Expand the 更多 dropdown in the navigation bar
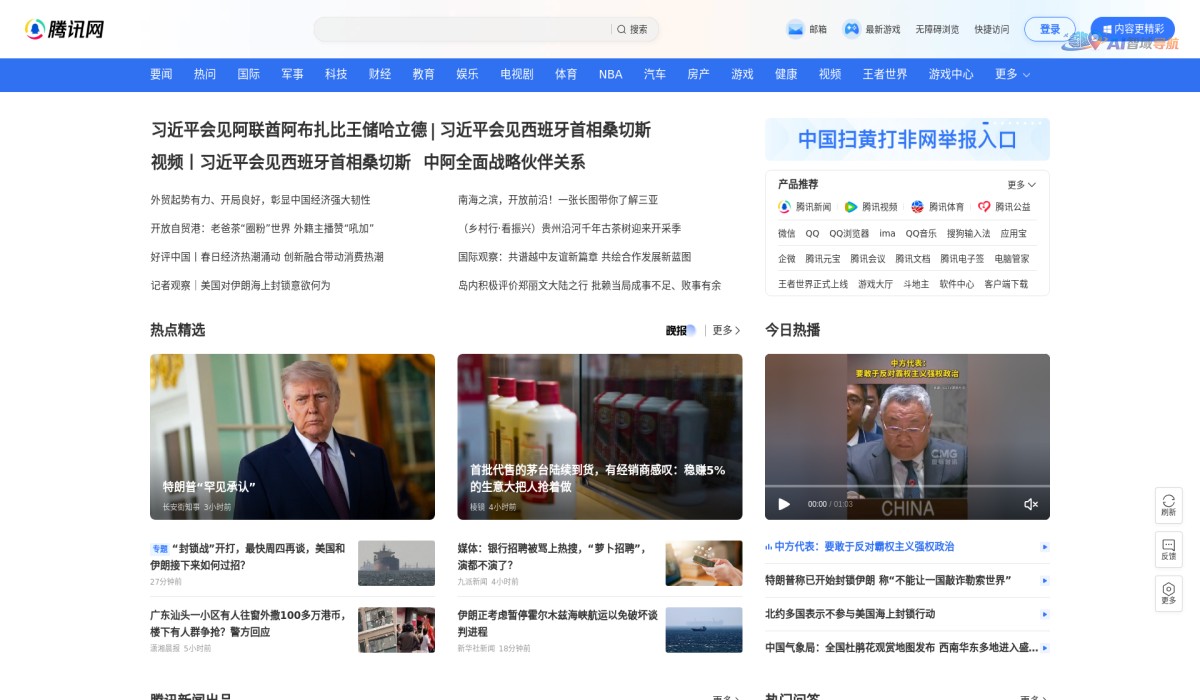This screenshot has width=1200, height=700. pos(1011,74)
